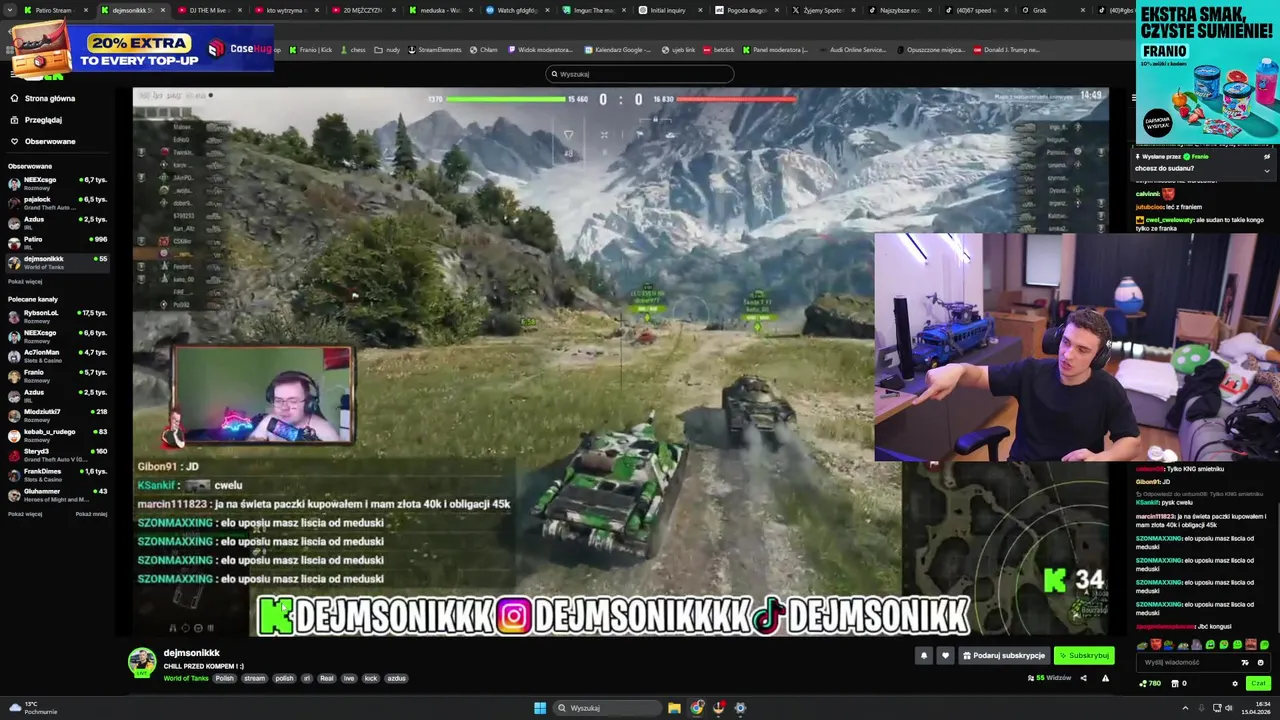
Task: Open chat settings gear icon
Action: pos(1235,684)
